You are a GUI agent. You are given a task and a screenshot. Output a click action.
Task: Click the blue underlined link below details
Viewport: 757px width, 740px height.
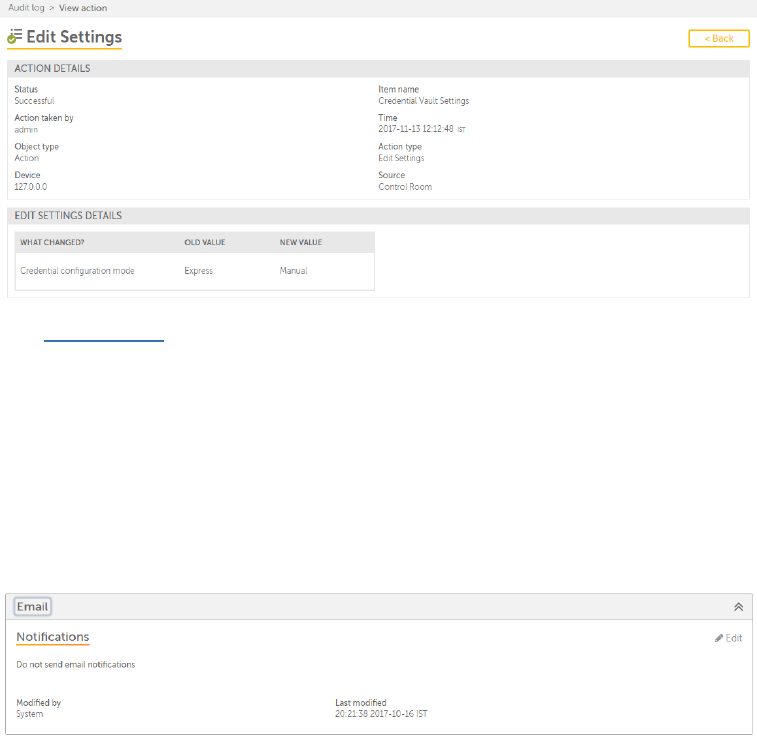tap(103, 341)
